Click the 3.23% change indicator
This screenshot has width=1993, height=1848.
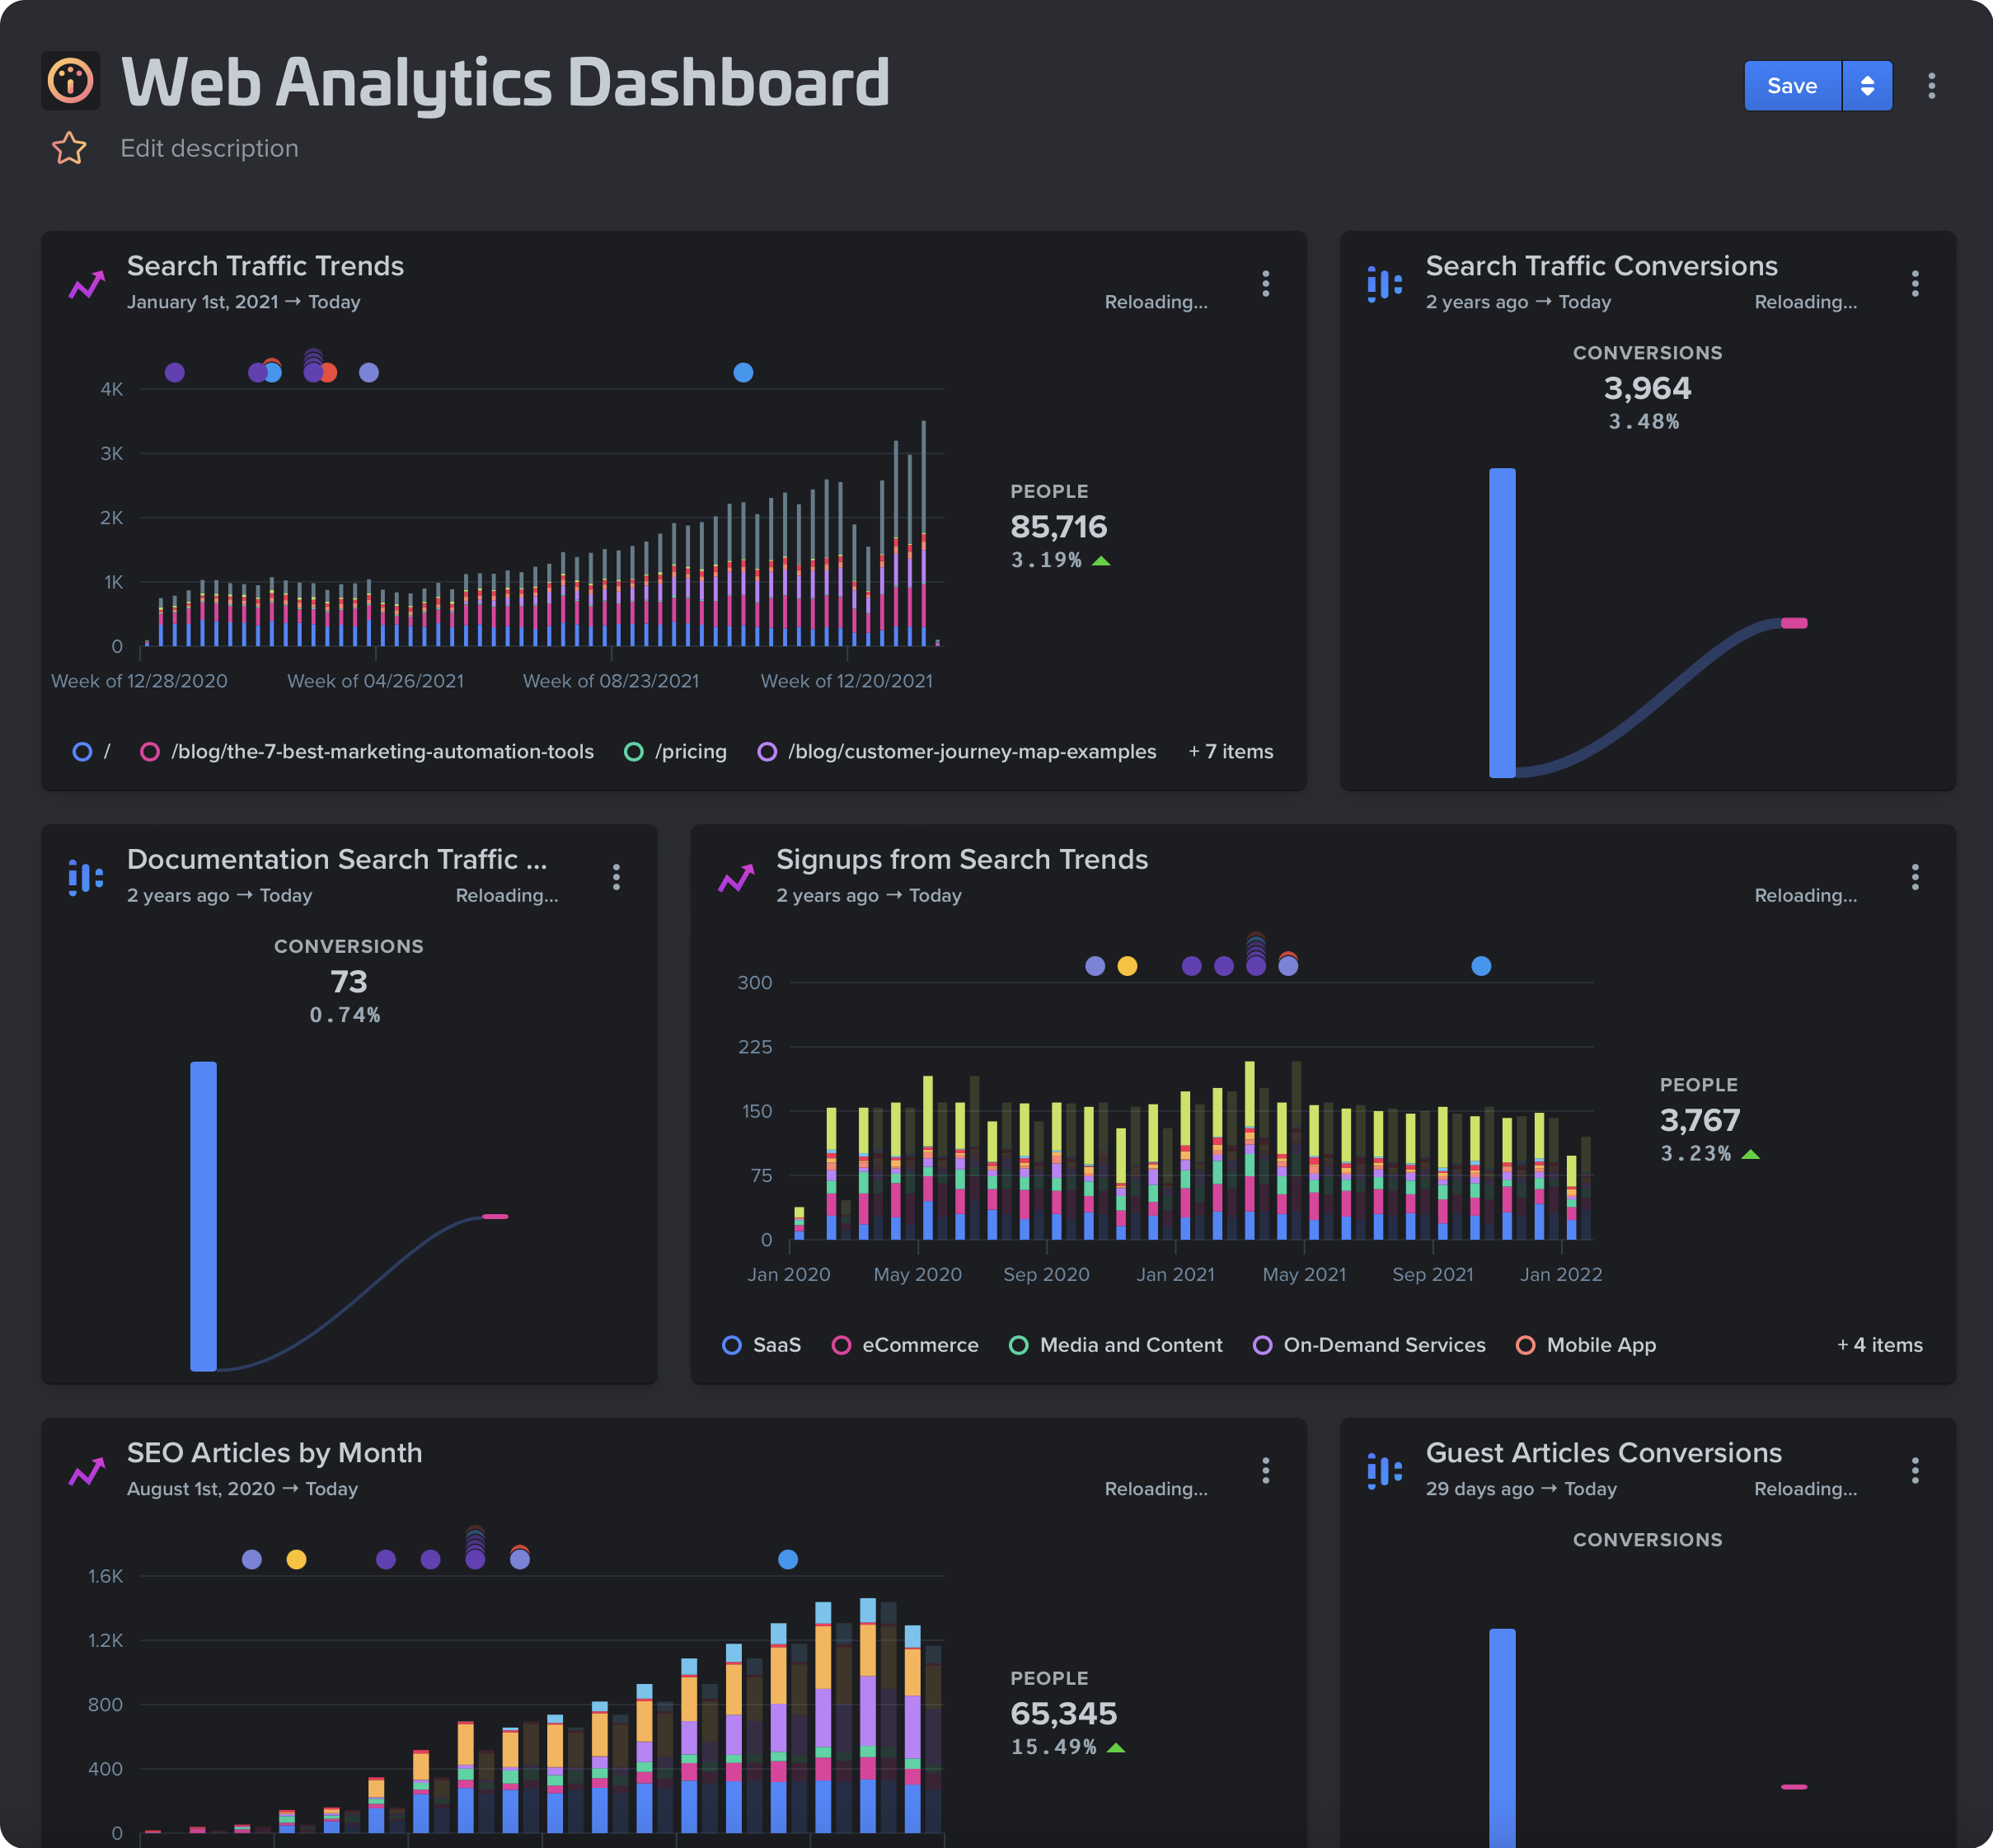pos(1709,1153)
